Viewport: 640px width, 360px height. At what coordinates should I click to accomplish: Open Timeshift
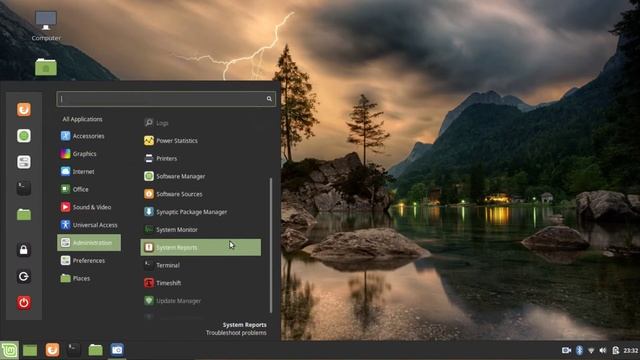click(x=201, y=283)
